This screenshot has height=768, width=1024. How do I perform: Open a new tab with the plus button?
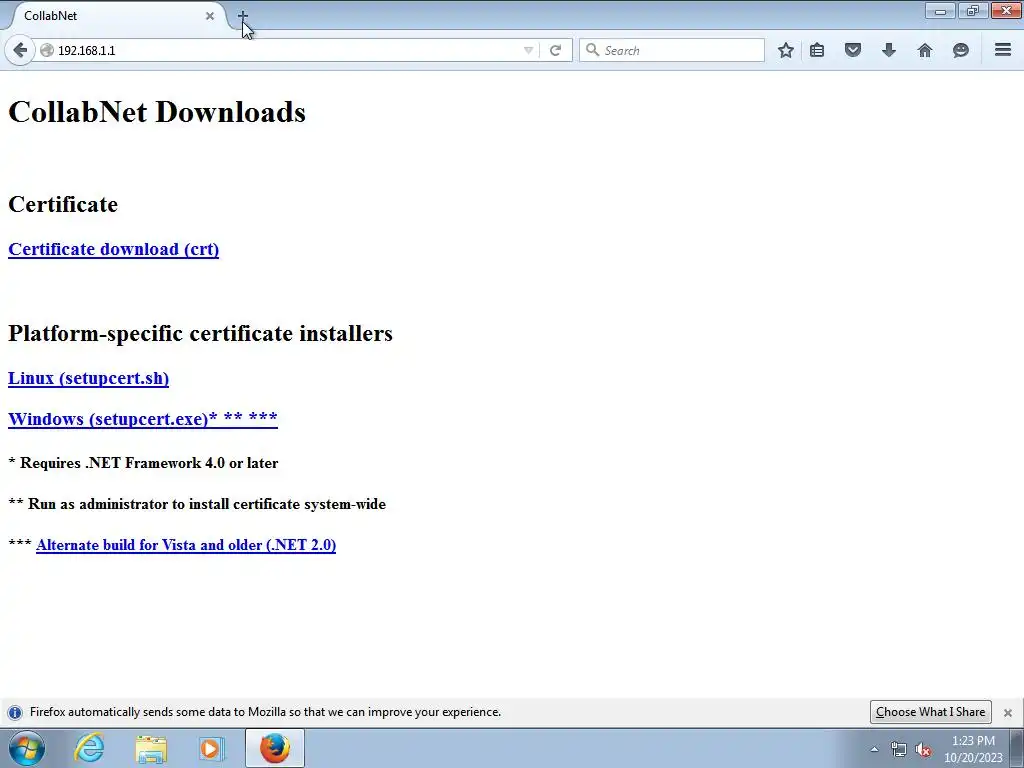click(243, 15)
